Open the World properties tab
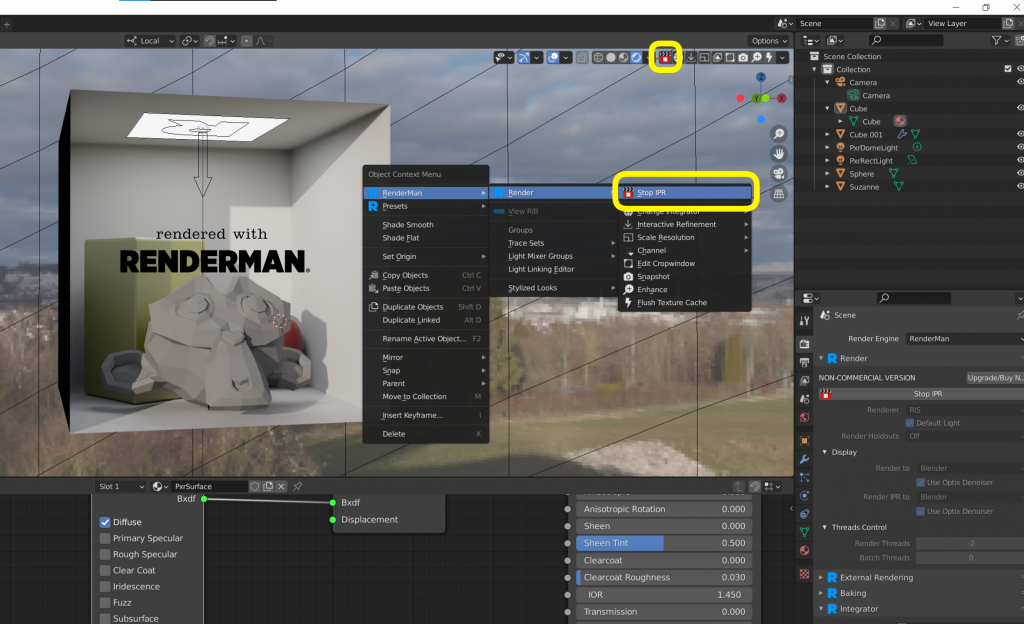 (x=805, y=417)
